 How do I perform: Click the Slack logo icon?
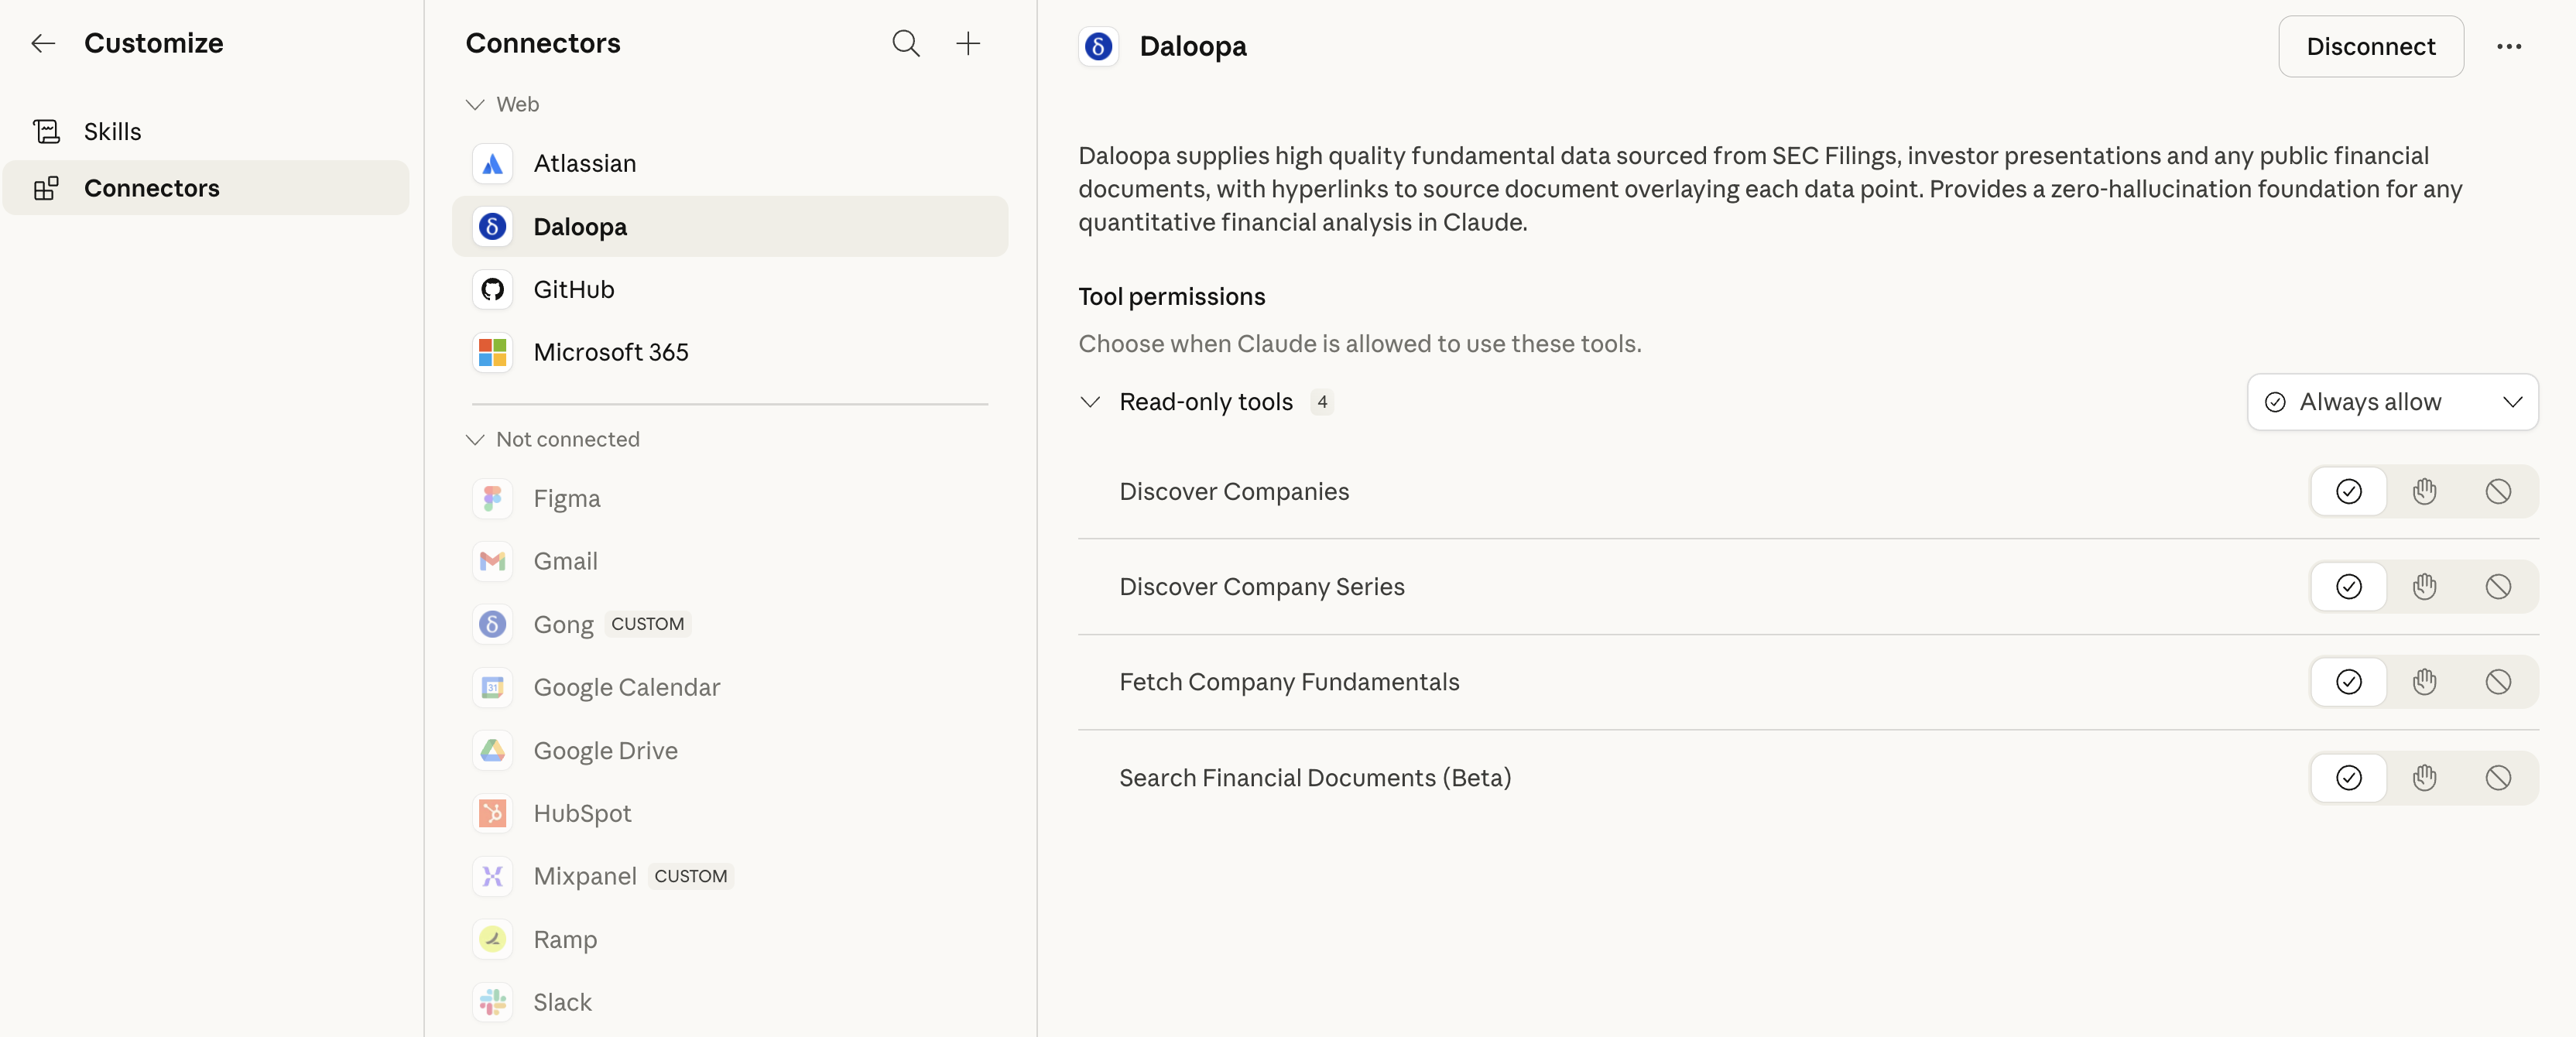[x=492, y=1002]
